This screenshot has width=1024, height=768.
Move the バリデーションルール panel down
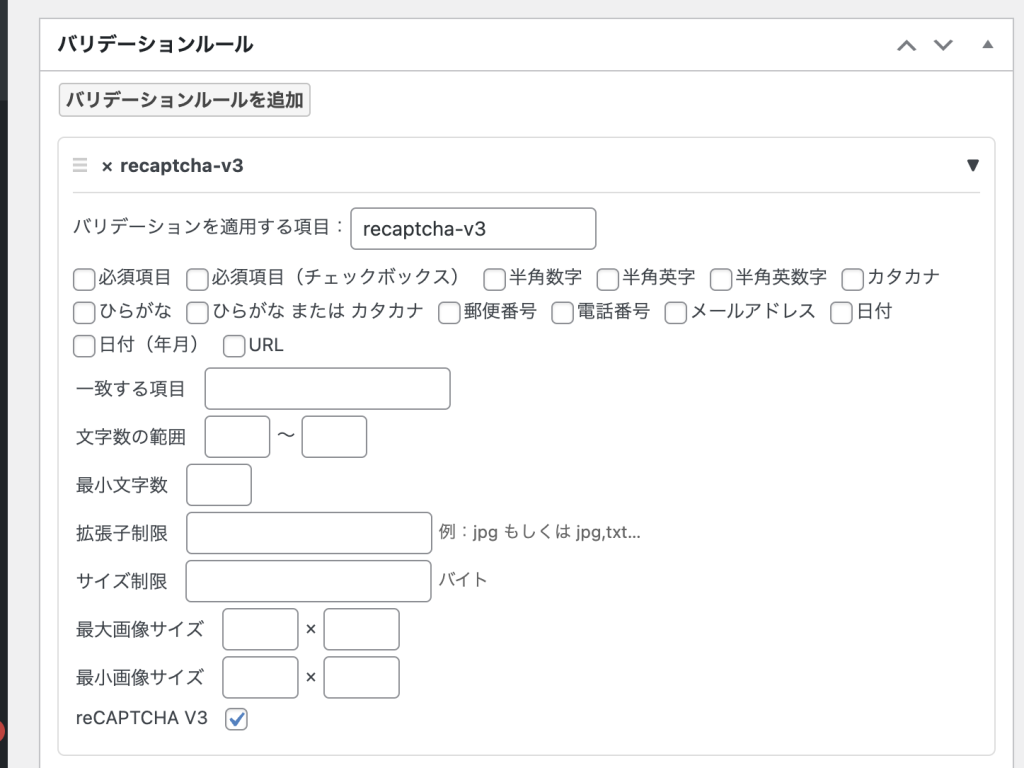943,45
